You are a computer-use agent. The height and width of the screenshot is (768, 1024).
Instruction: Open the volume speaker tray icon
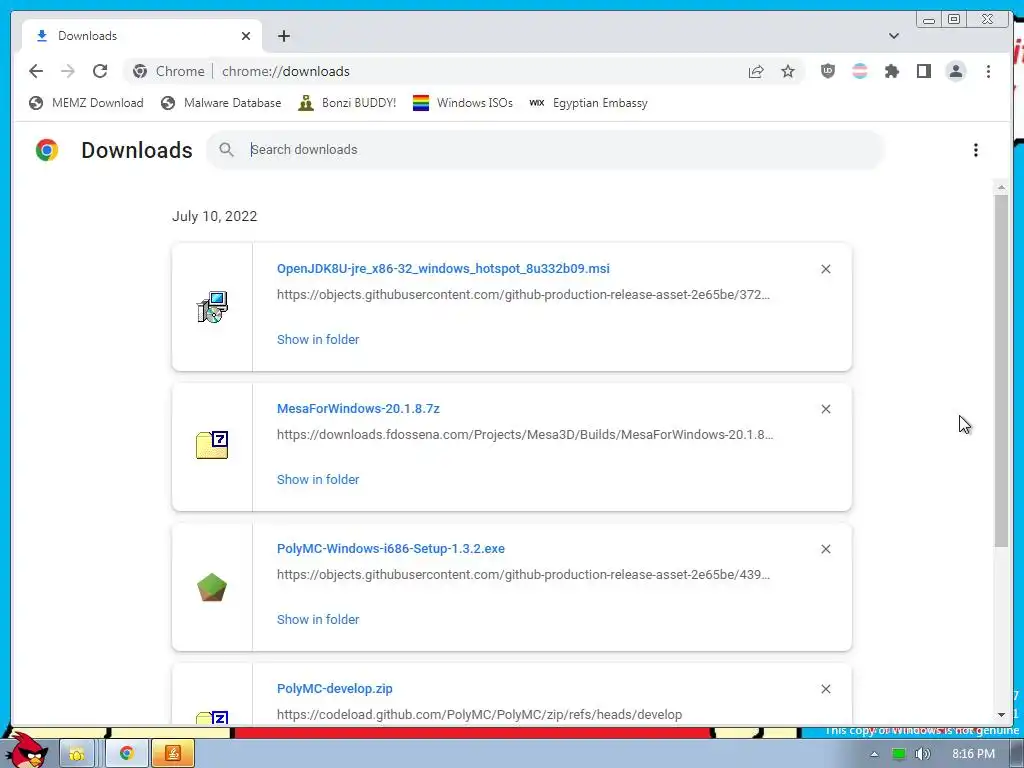922,754
